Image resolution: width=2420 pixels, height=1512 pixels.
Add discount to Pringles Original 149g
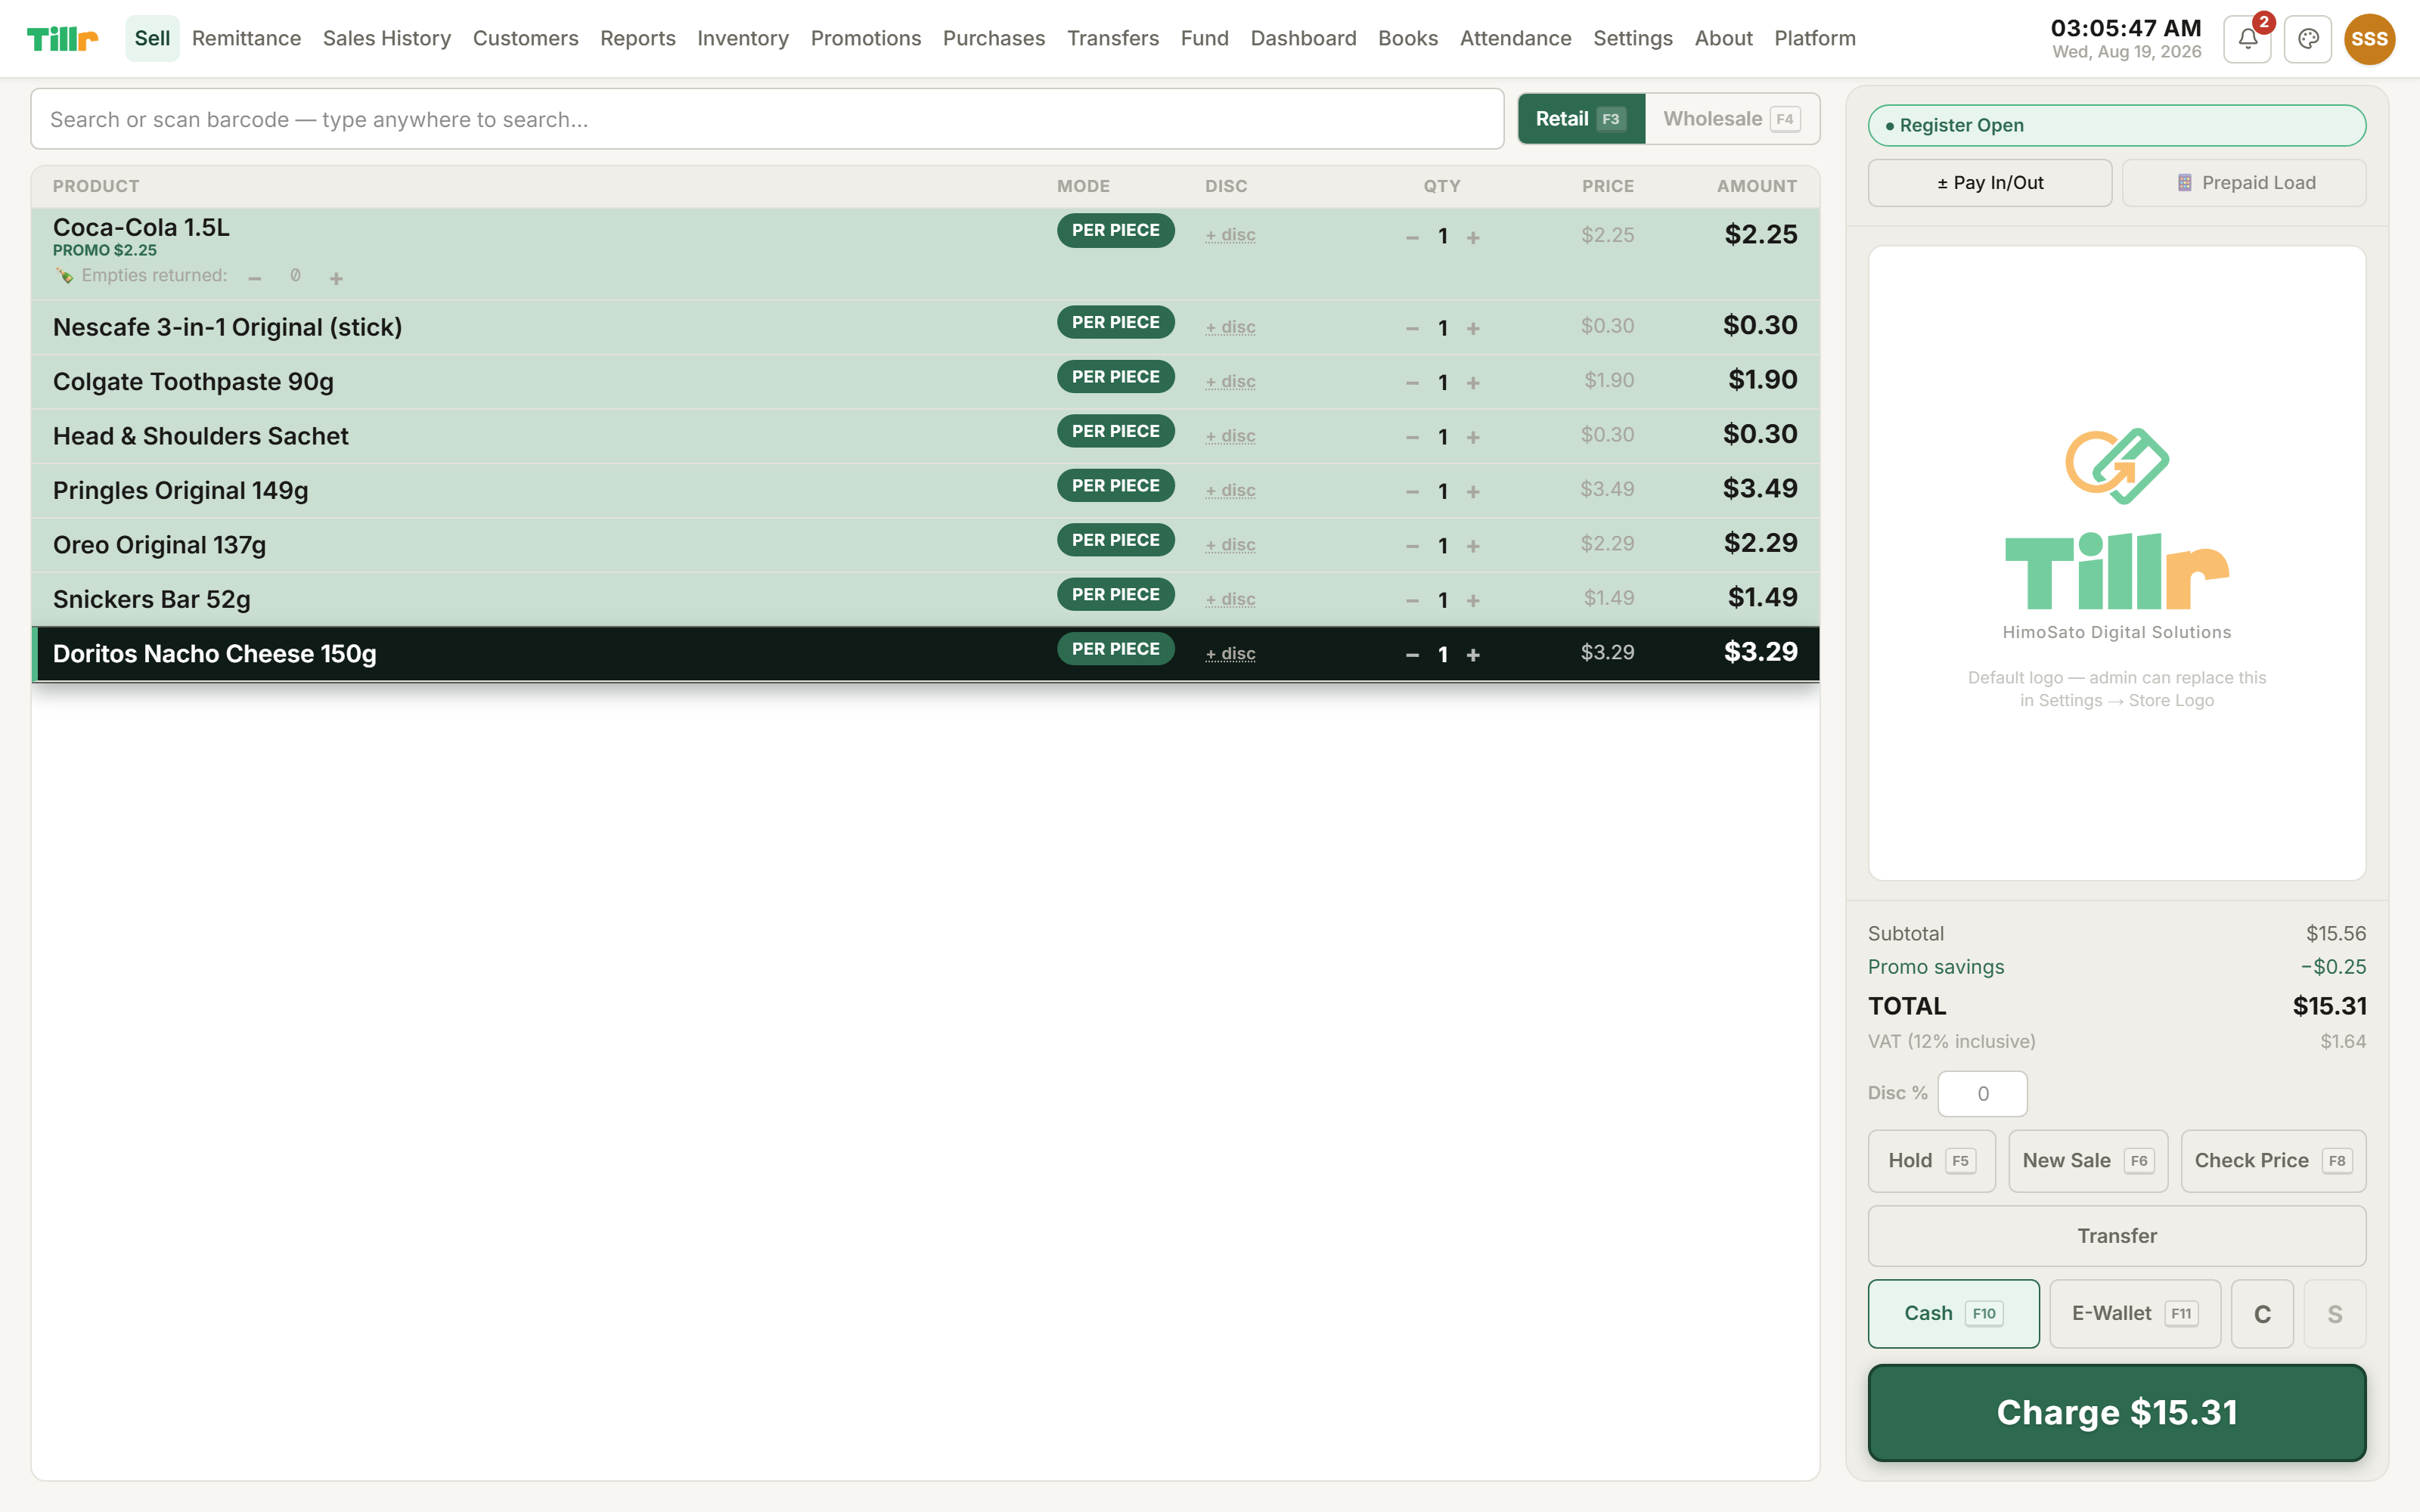1230,490
